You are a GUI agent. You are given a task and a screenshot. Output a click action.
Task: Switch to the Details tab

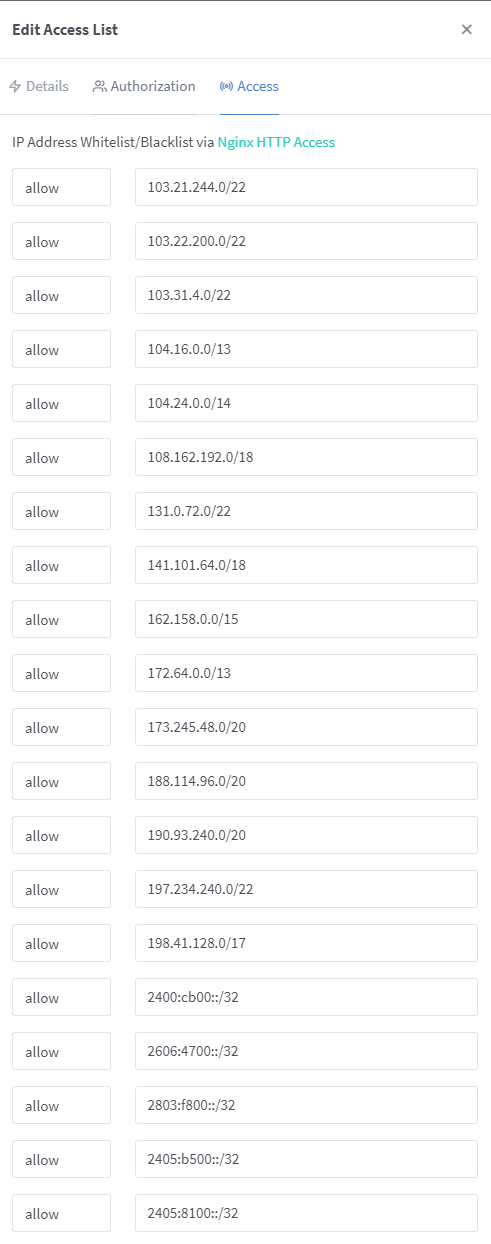(x=39, y=87)
